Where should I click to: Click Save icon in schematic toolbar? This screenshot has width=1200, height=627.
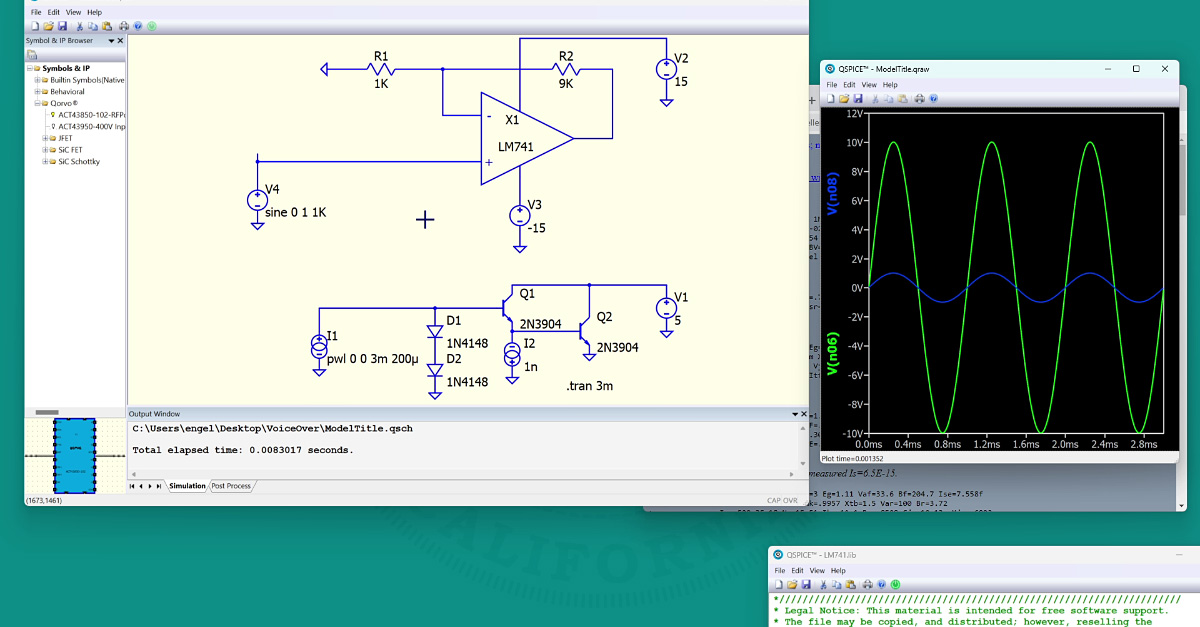pyautogui.click(x=62, y=26)
